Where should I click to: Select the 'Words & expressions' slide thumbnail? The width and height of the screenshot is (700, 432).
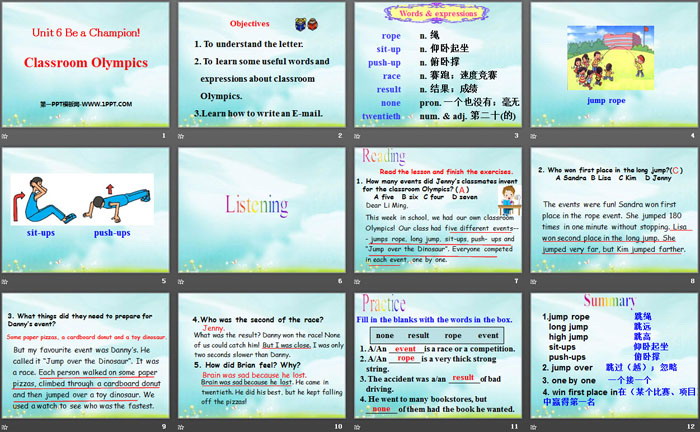tap(438, 65)
